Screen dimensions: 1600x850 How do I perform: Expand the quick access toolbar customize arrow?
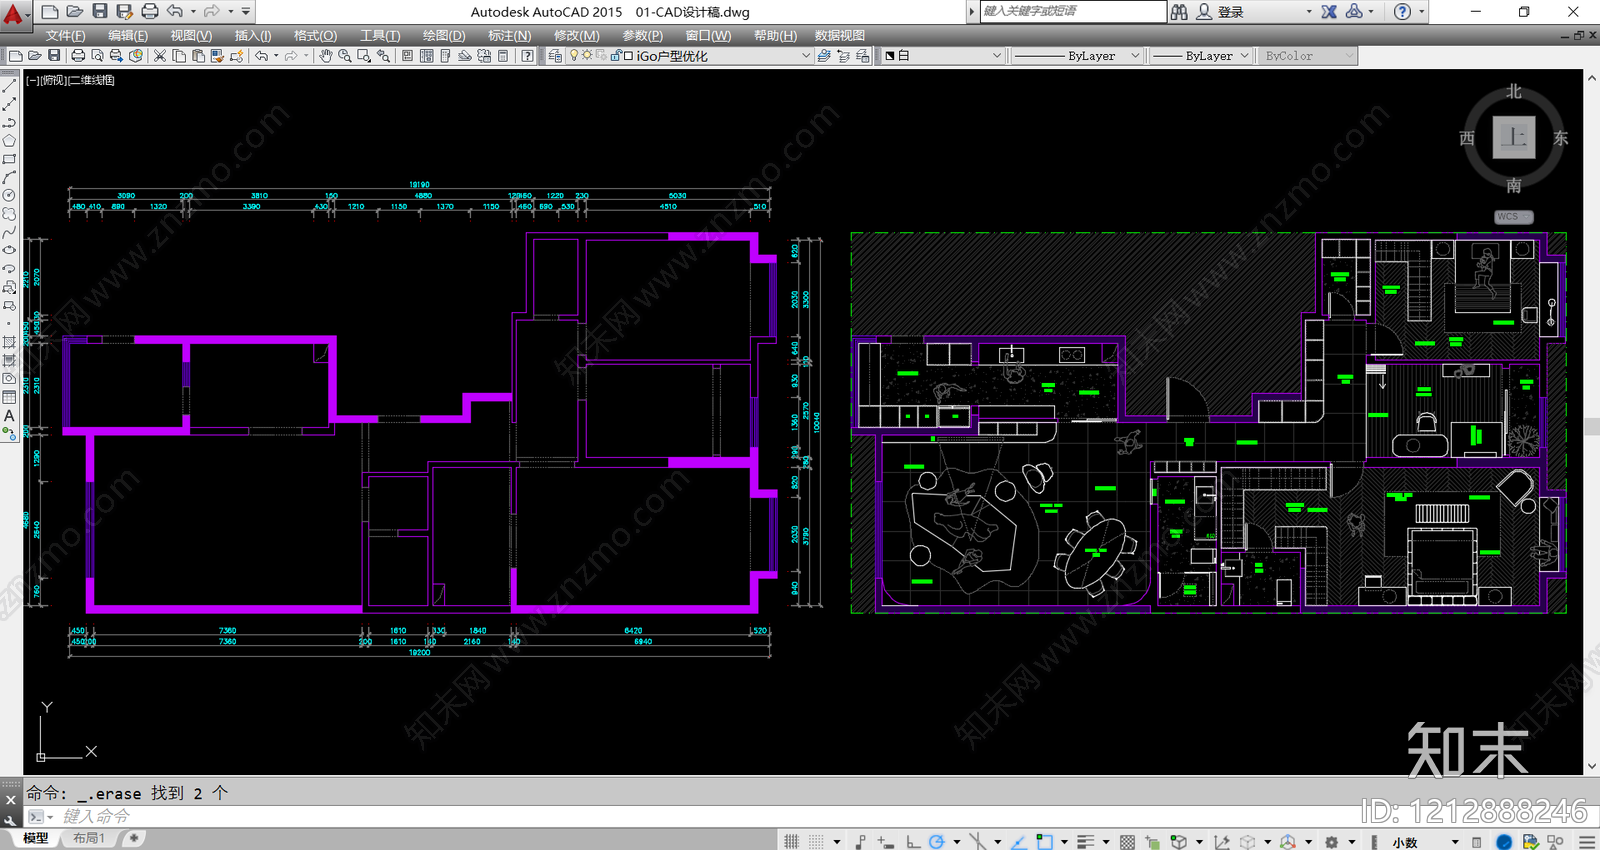tap(246, 11)
